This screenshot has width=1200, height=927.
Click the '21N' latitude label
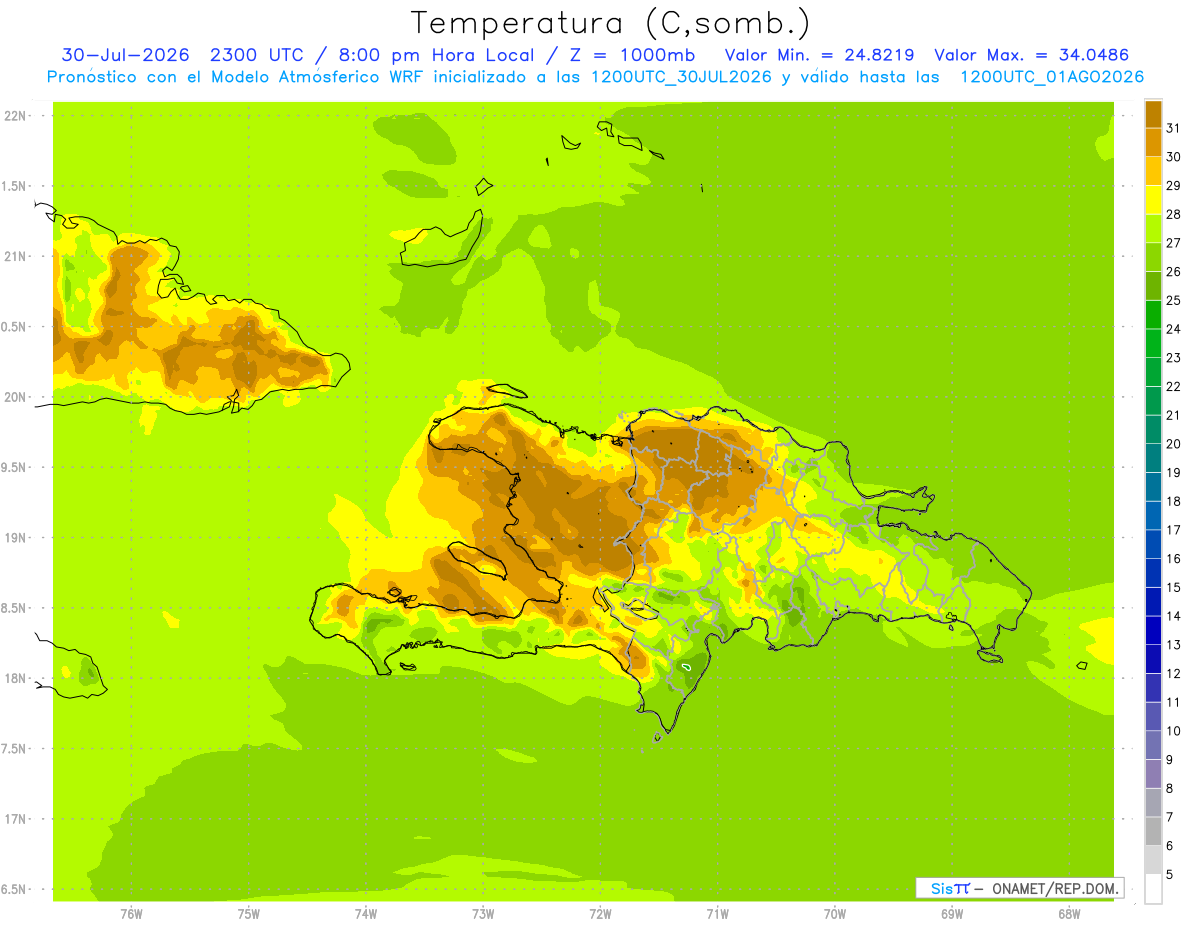click(x=14, y=256)
